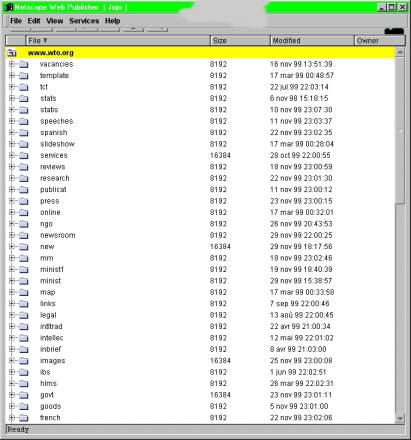Click the govt folder icon
The height and width of the screenshot is (440, 411).
click(24, 395)
